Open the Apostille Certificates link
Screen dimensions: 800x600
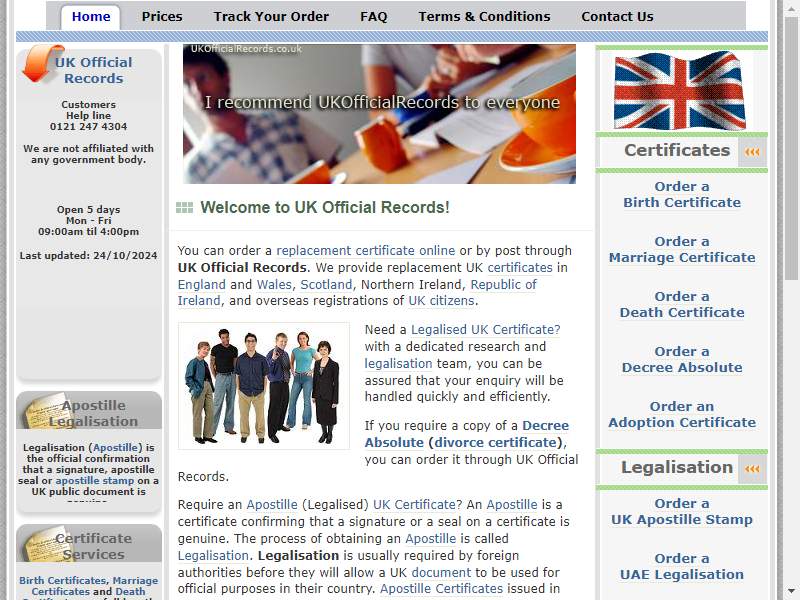(x=441, y=588)
